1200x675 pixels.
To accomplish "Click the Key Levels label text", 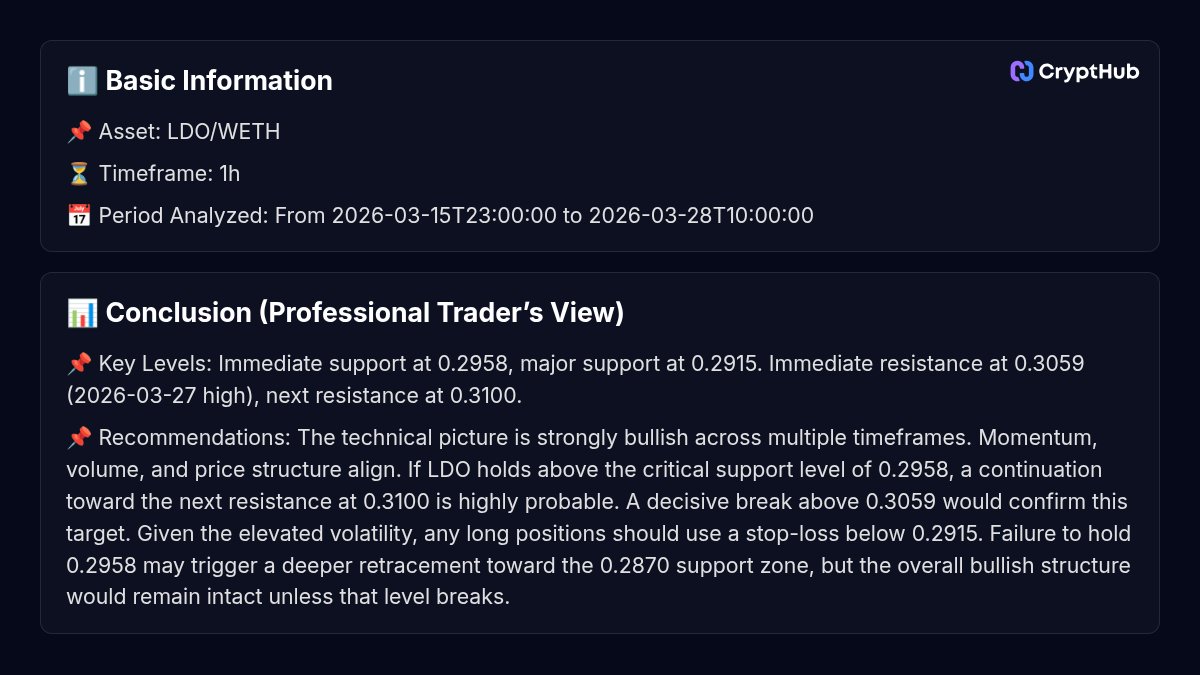I will point(155,364).
